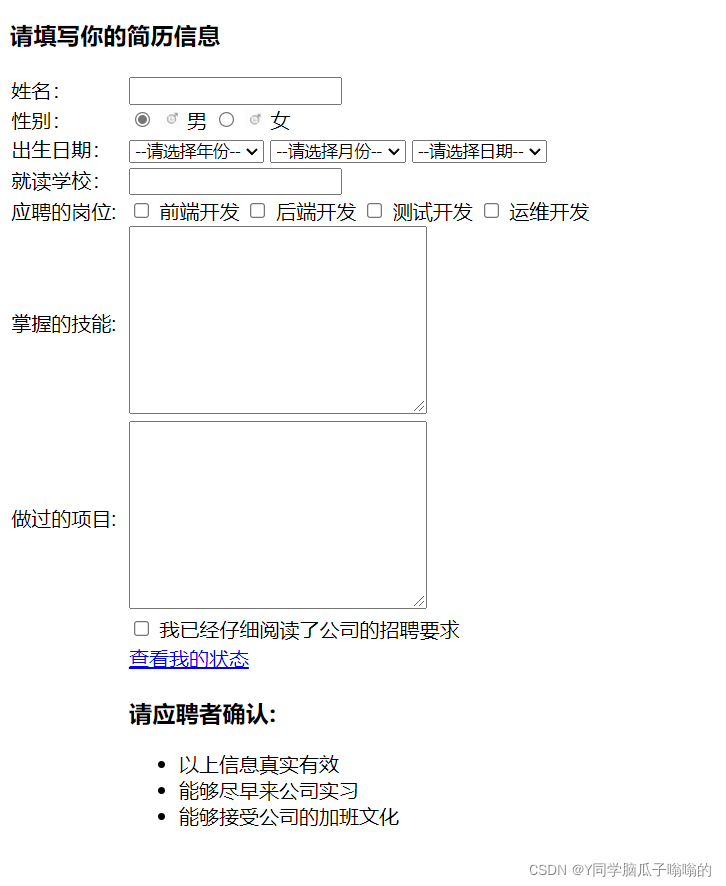Open the 请选择日期 dropdown
Image resolution: width=726 pixels, height=886 pixels.
480,151
